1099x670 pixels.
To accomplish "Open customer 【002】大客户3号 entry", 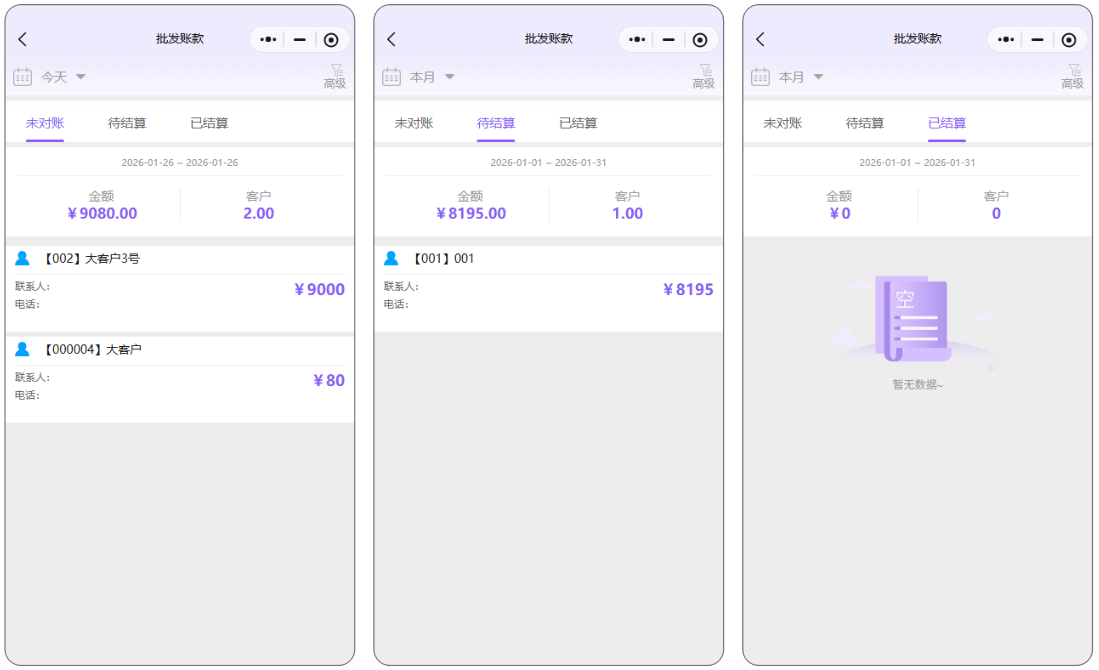I will coord(179,288).
